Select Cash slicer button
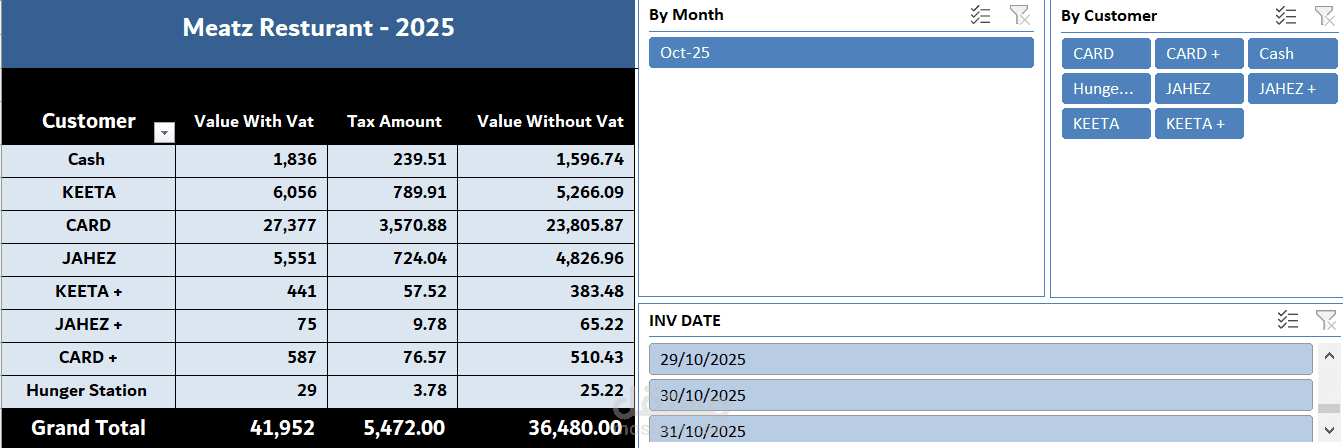 pyautogui.click(x=1292, y=54)
